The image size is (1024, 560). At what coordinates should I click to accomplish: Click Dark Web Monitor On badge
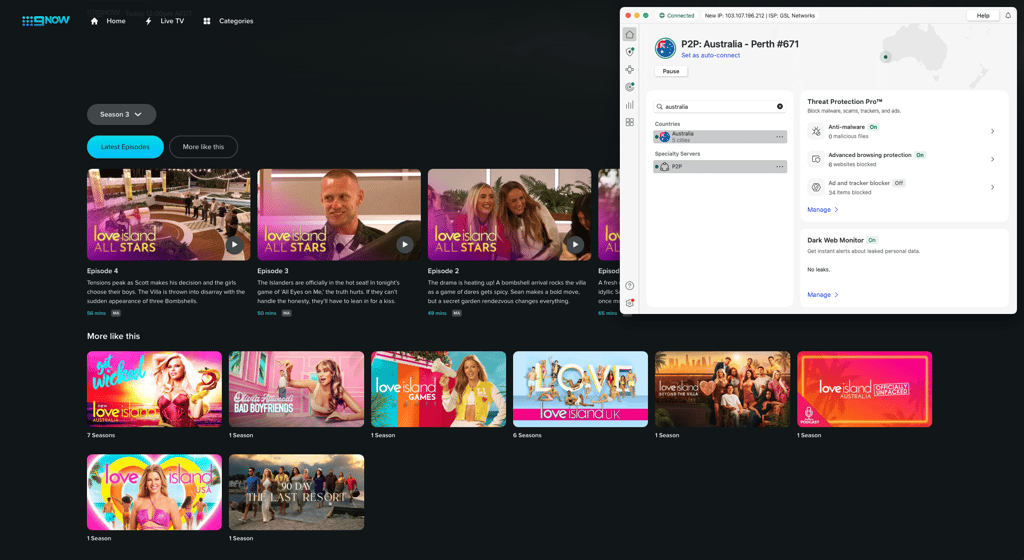pos(872,240)
